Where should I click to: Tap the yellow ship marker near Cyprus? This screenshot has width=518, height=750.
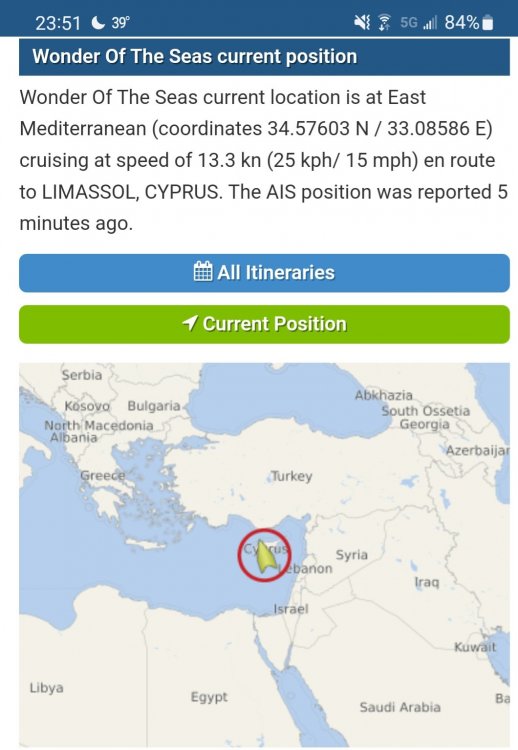[266, 557]
